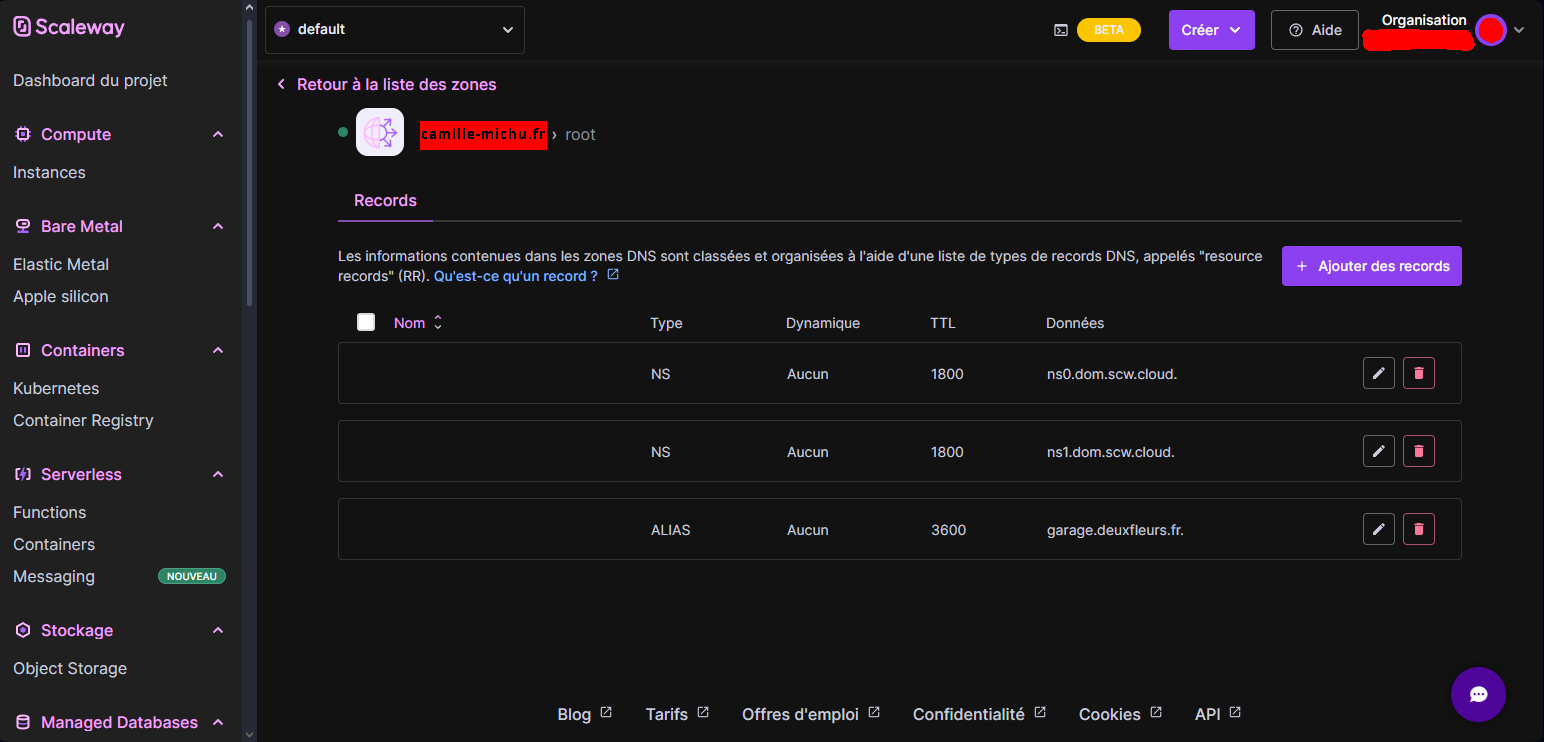The image size is (1544, 742).
Task: Click the DNS zone globe icon
Action: click(x=380, y=132)
